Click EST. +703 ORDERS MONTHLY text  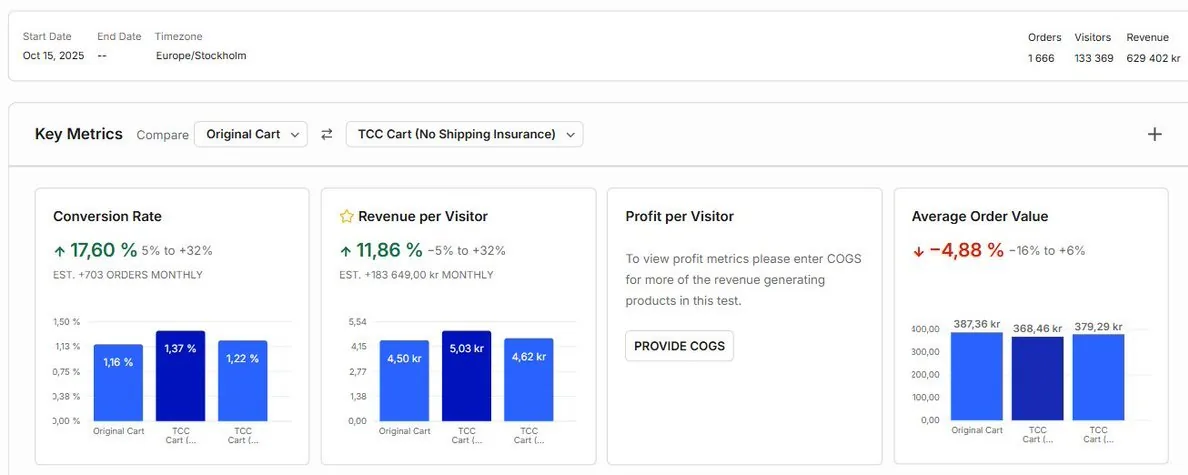click(128, 275)
